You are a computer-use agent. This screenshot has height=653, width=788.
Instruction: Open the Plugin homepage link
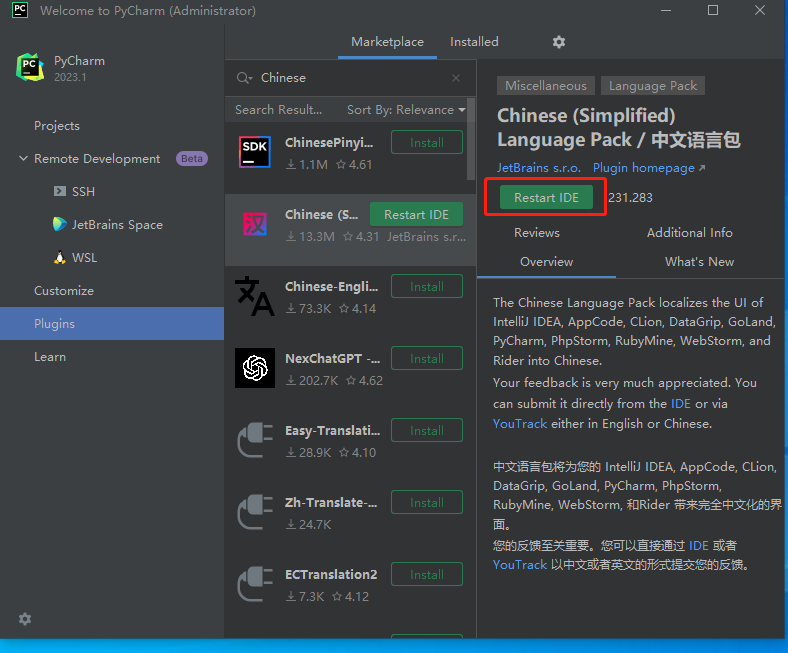tap(649, 168)
